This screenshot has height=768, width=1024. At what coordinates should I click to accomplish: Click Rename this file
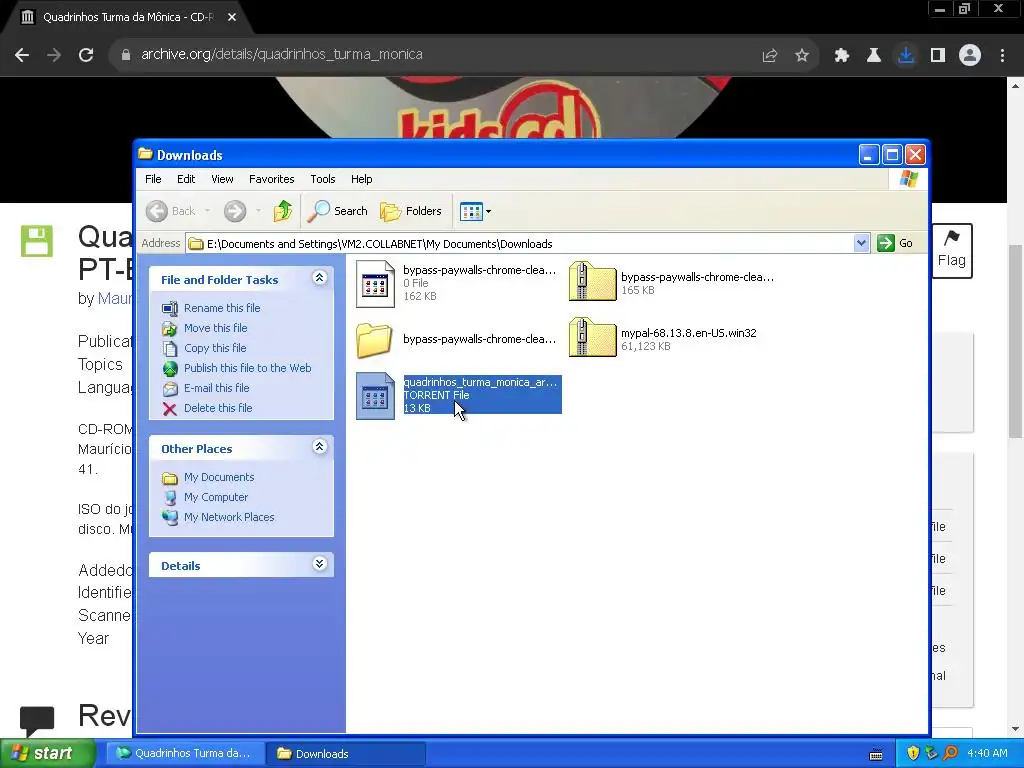(x=222, y=308)
